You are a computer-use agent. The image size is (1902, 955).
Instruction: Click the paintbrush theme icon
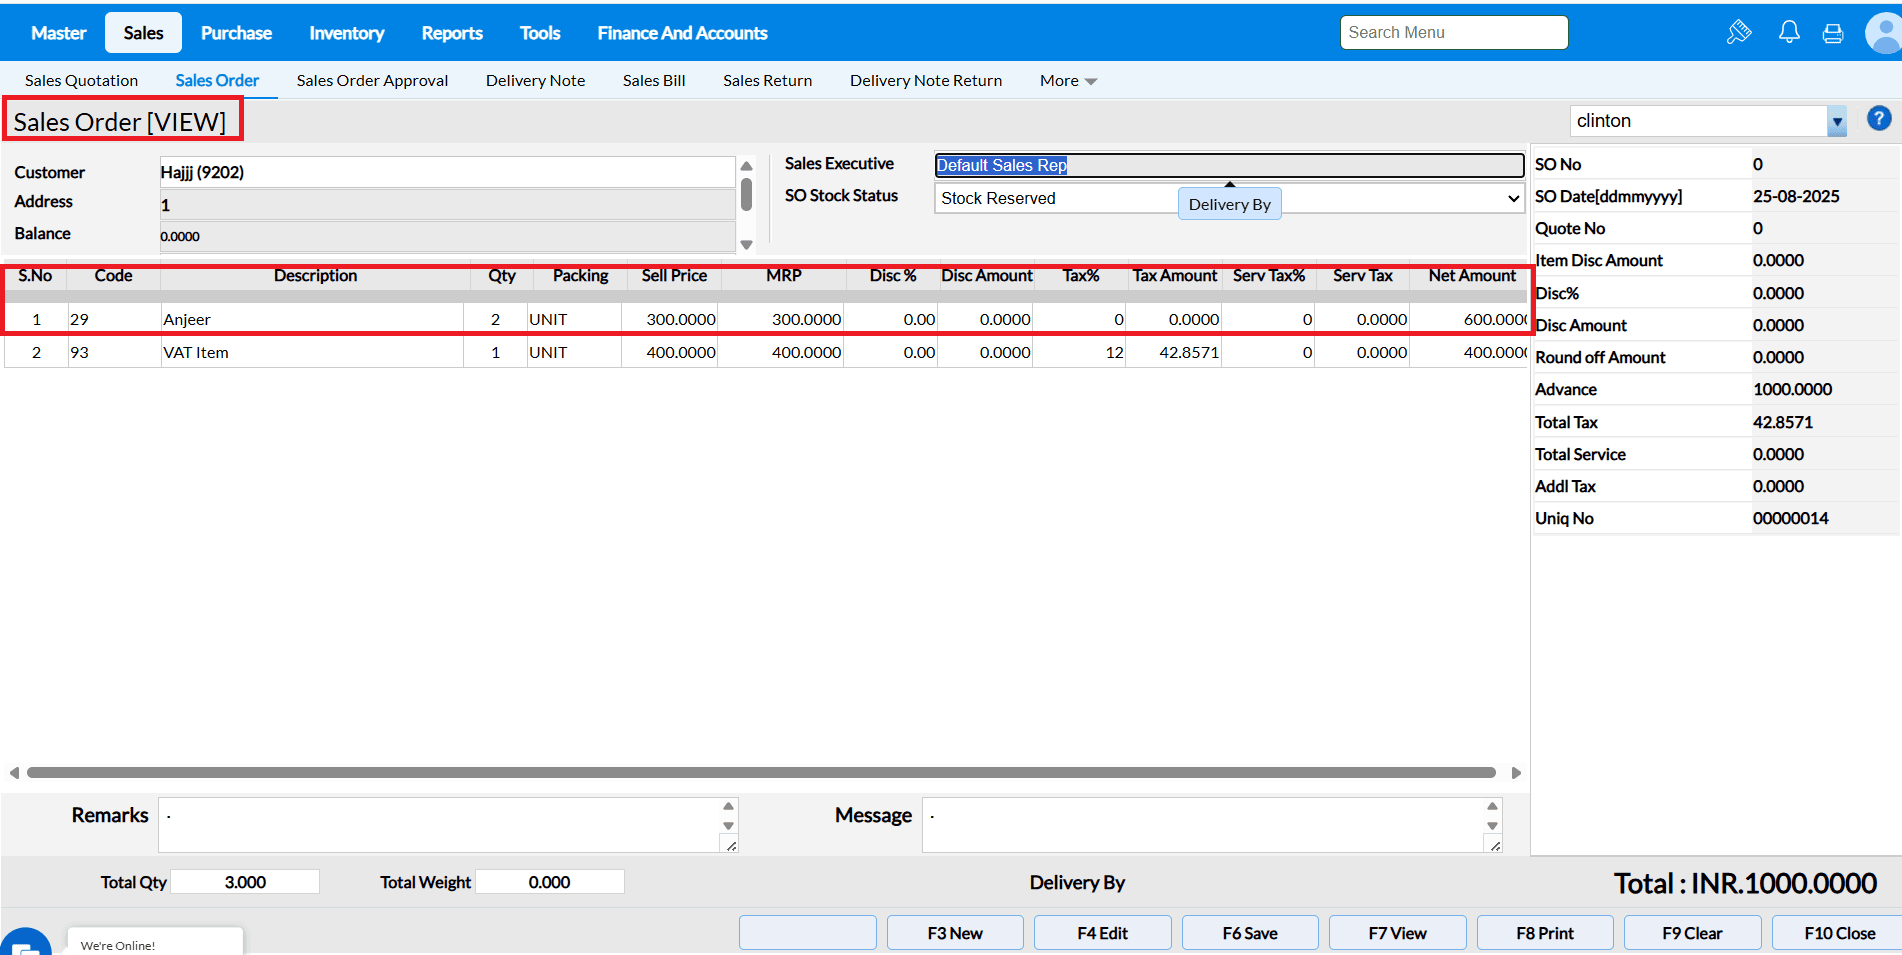(x=1739, y=32)
